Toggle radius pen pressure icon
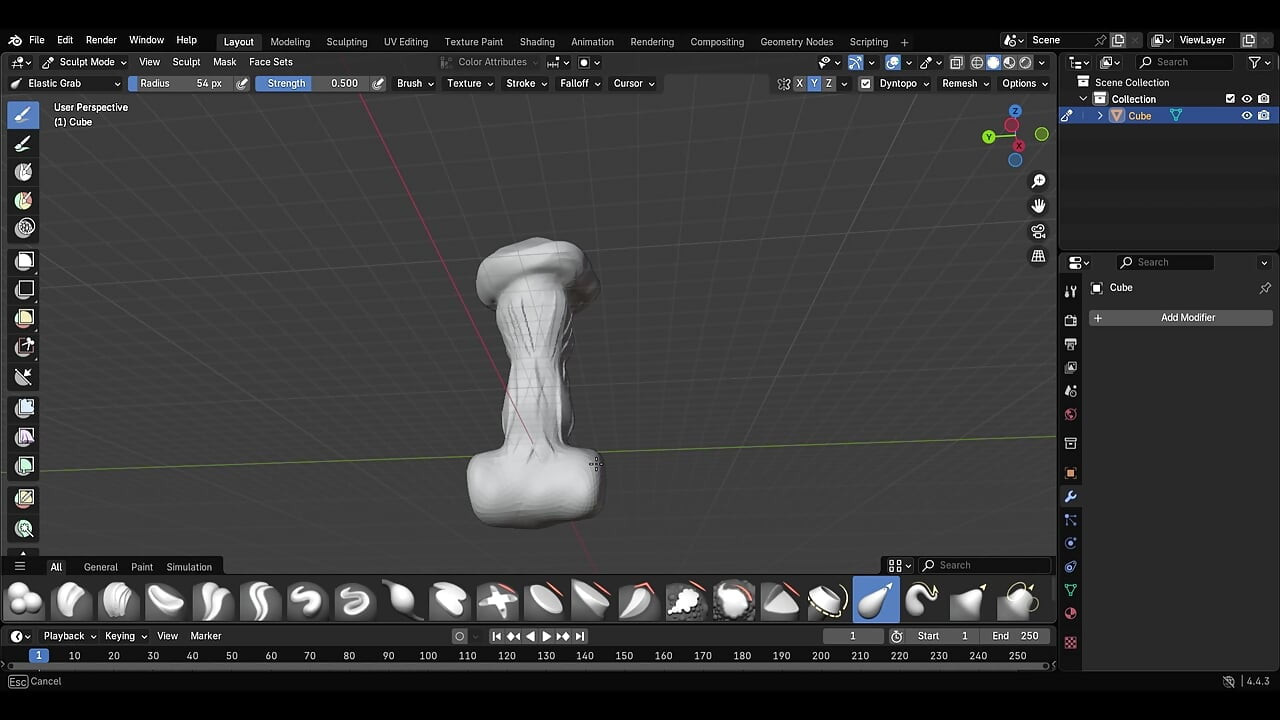Viewport: 1280px width, 720px height. [242, 83]
